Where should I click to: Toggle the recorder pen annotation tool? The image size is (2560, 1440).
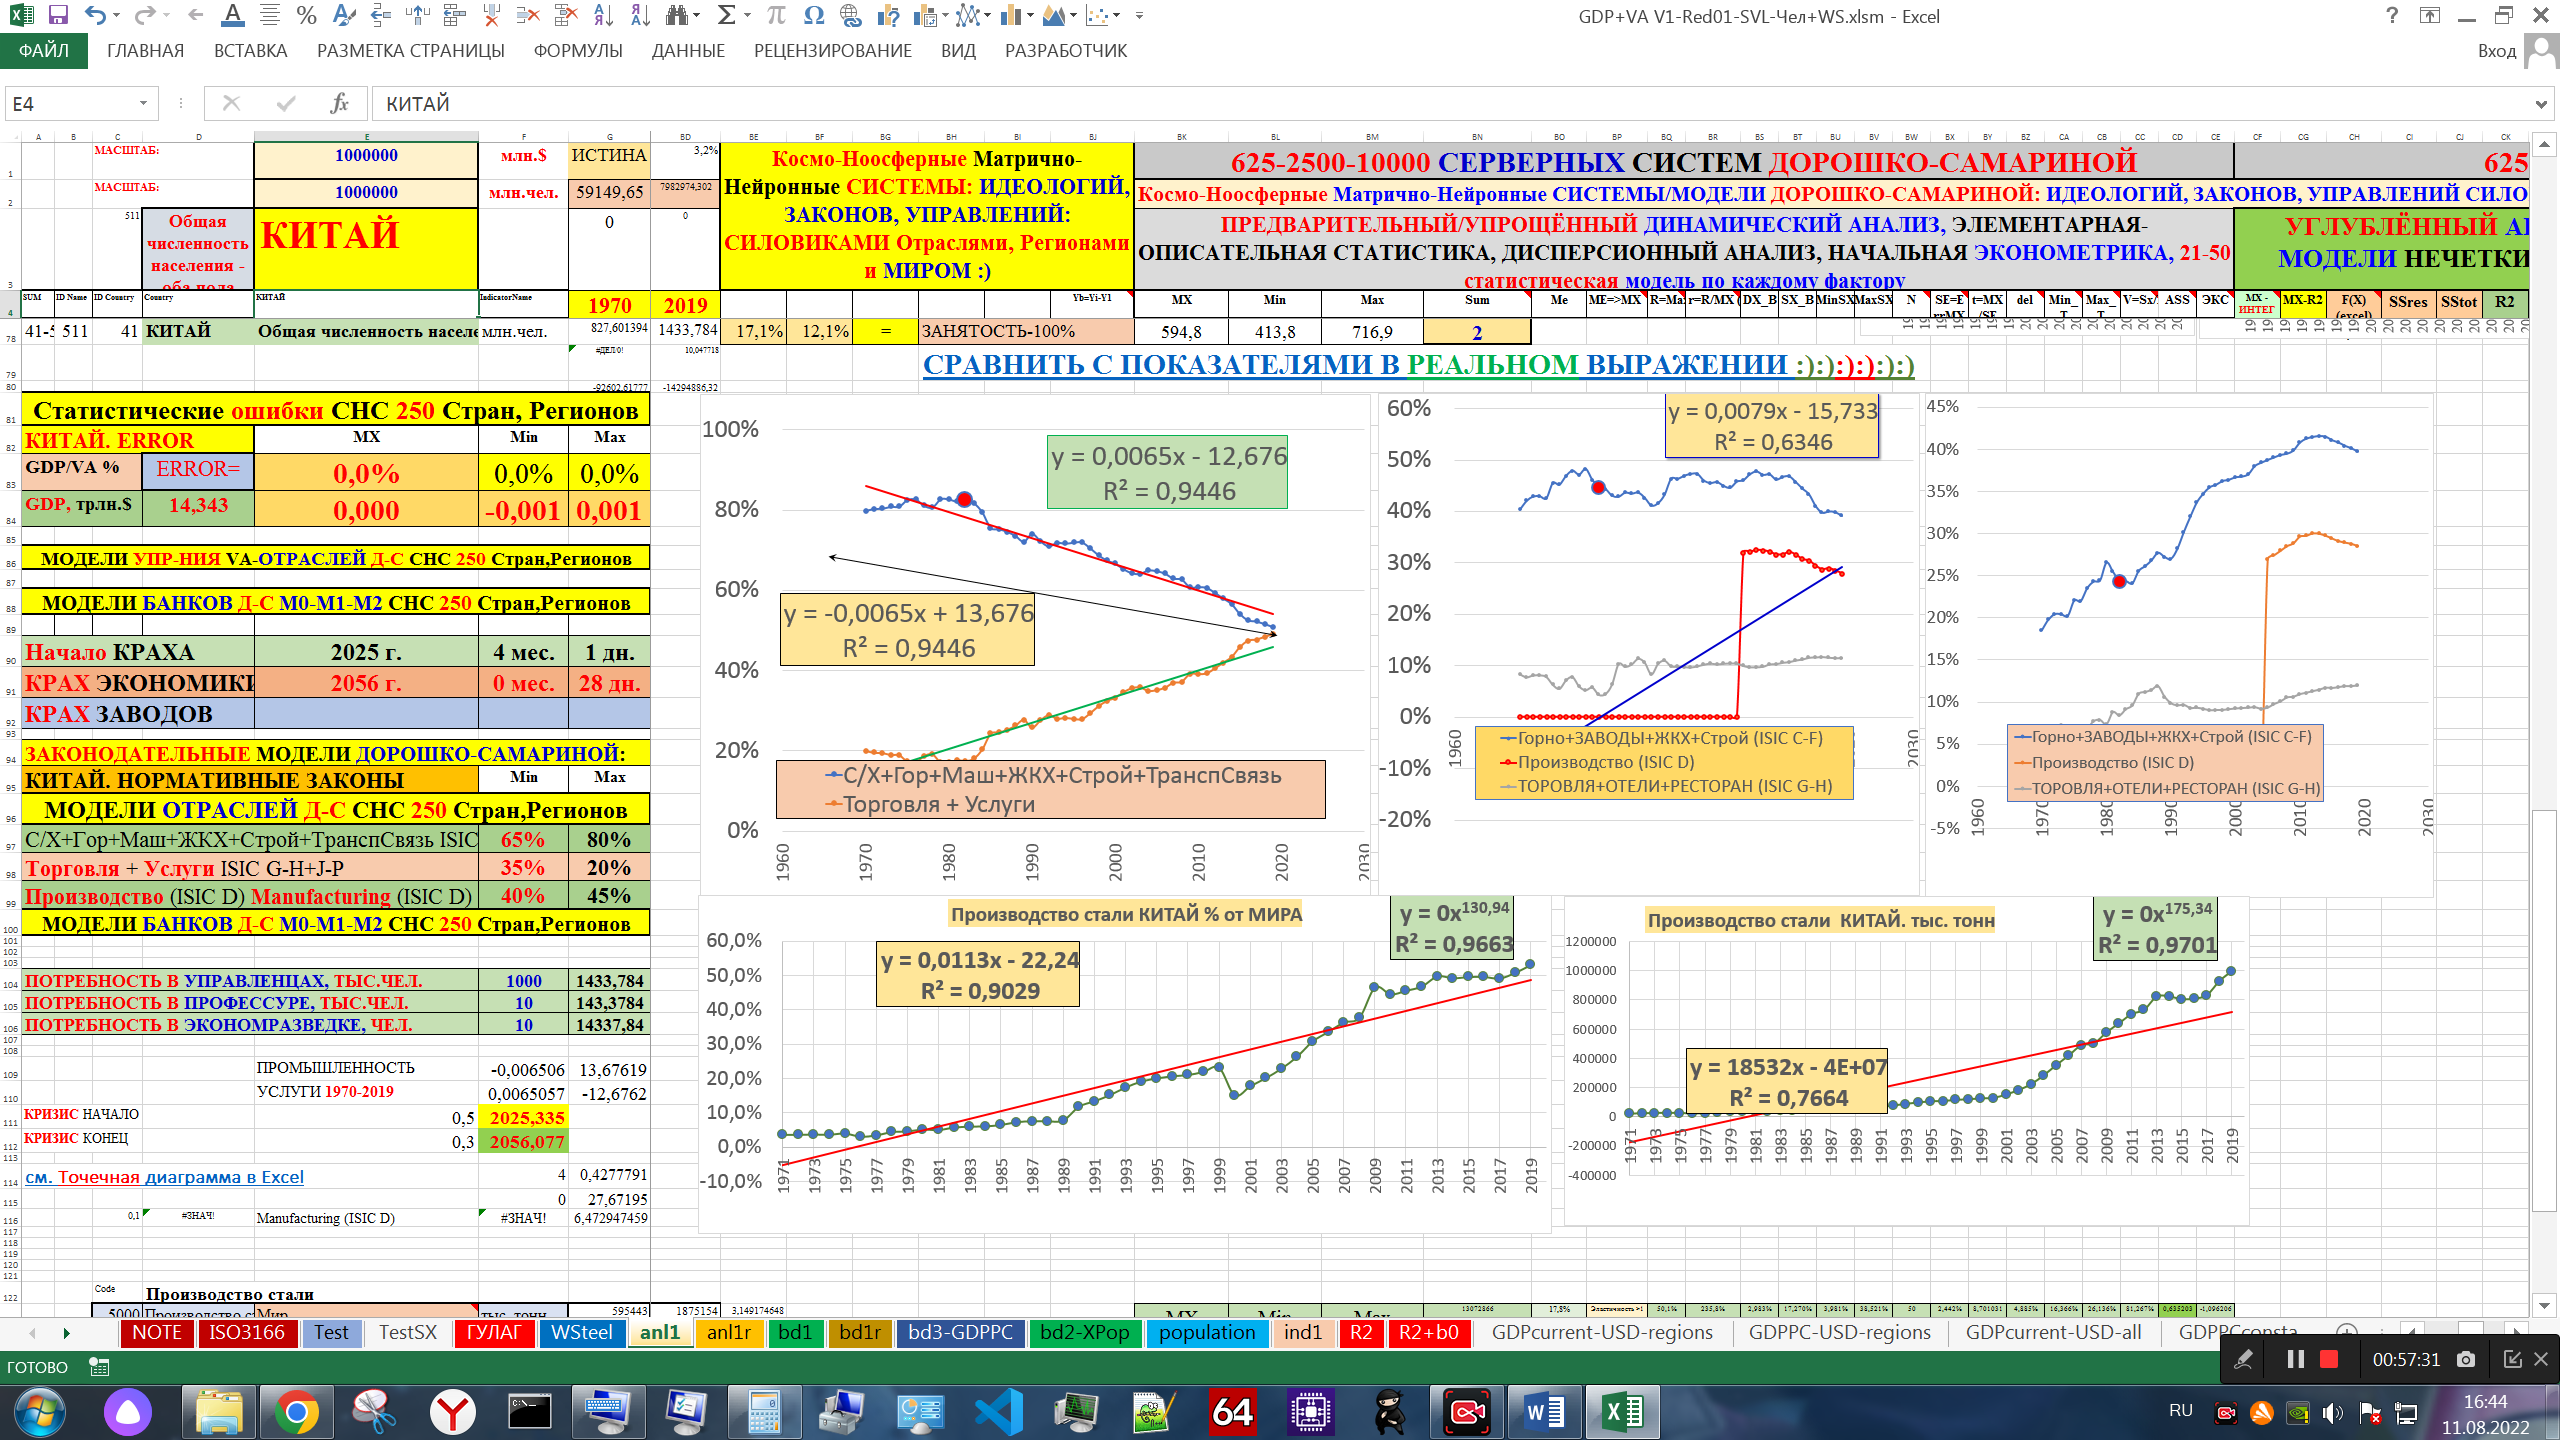(2243, 1359)
